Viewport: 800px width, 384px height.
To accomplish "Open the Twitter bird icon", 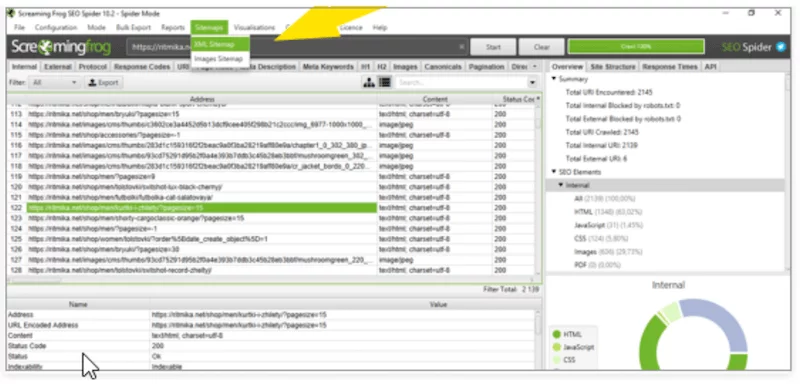I will [x=781, y=47].
